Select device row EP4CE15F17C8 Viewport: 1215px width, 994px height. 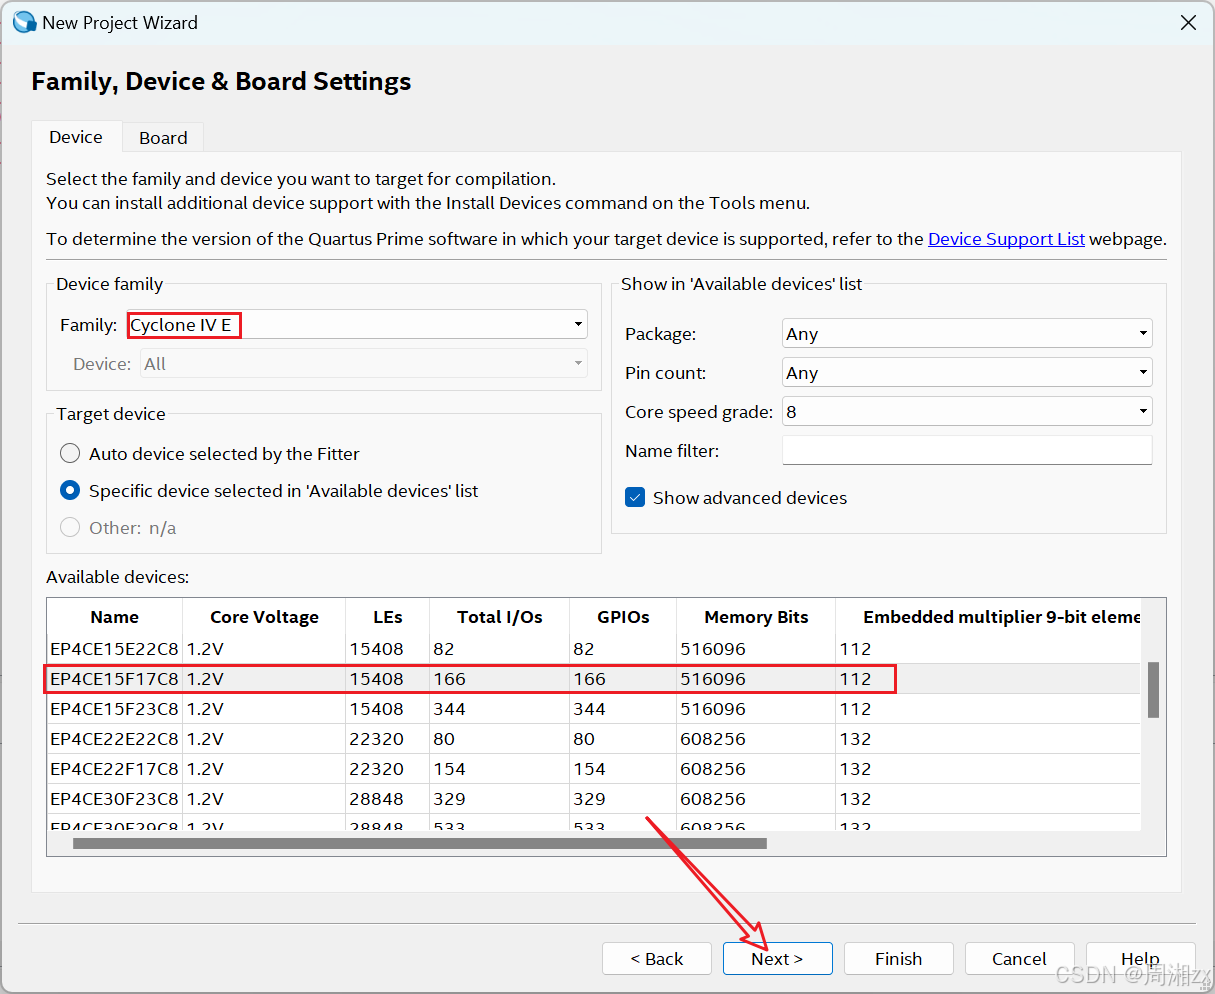(594, 679)
